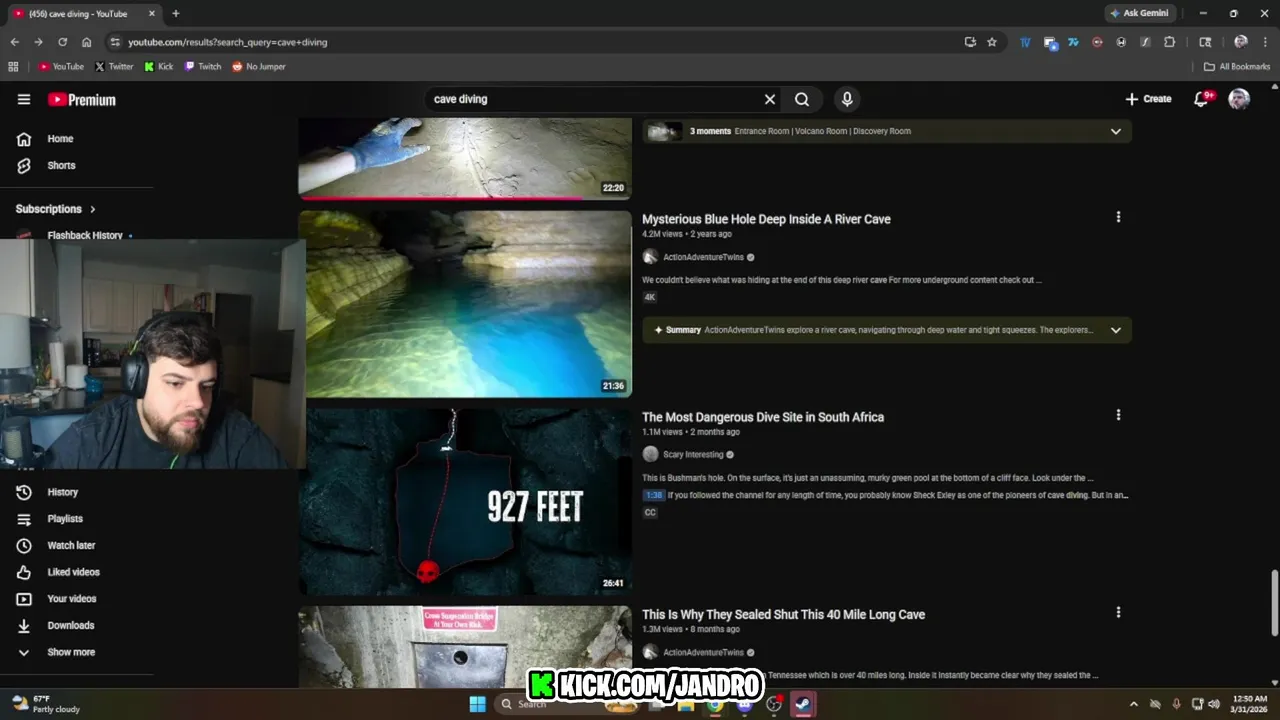Open a new browser tab
1280x720 pixels.
coord(176,13)
